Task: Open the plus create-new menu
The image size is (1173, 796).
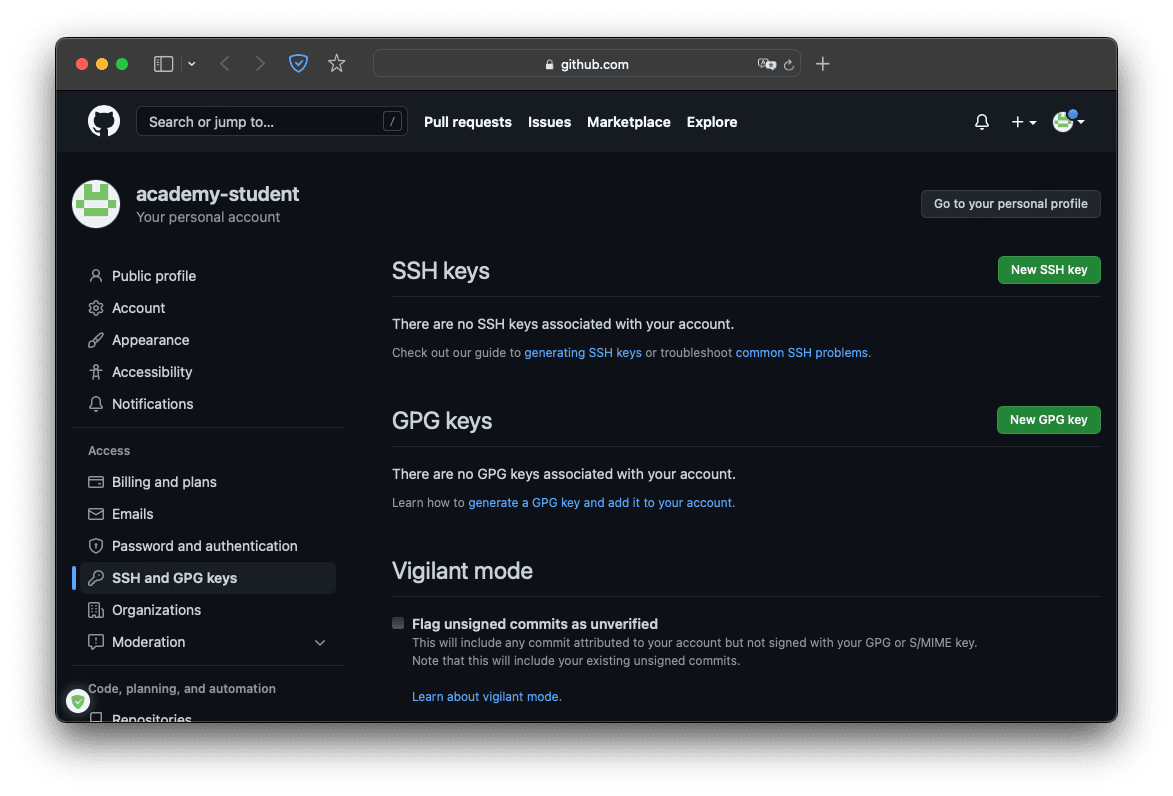Action: click(x=1023, y=122)
